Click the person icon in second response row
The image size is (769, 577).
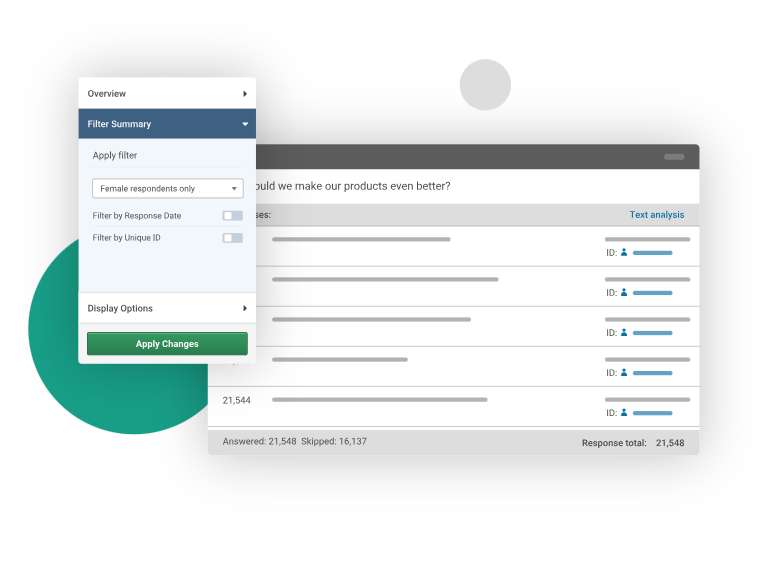pyautogui.click(x=624, y=293)
